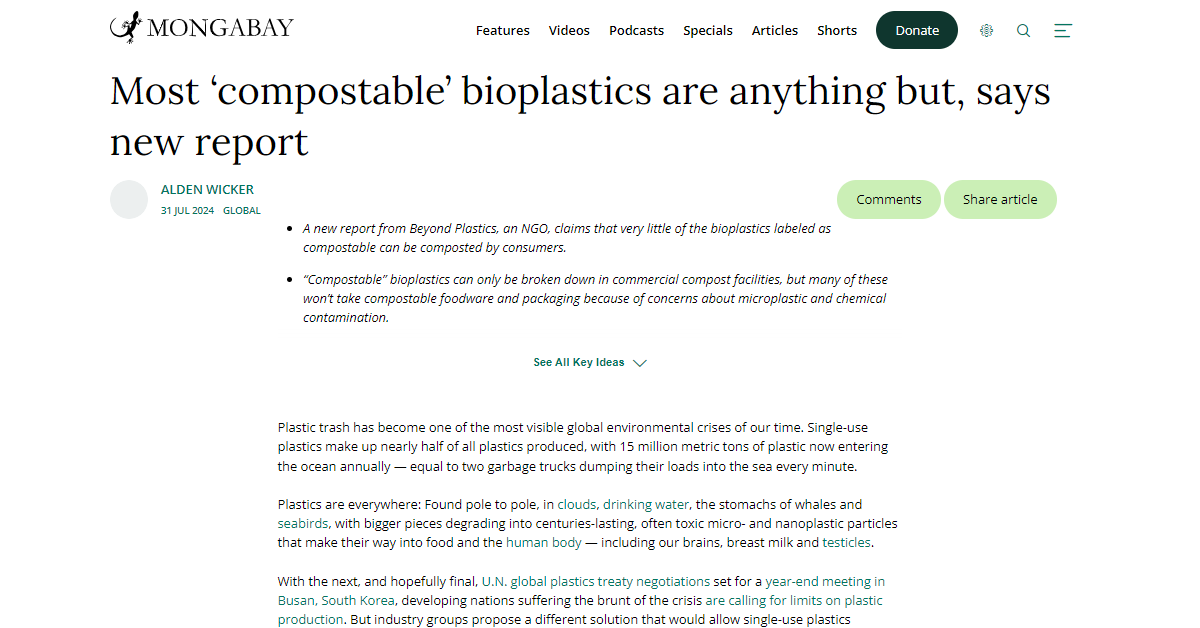Expand the See All Key Ideas chevron

click(640, 363)
